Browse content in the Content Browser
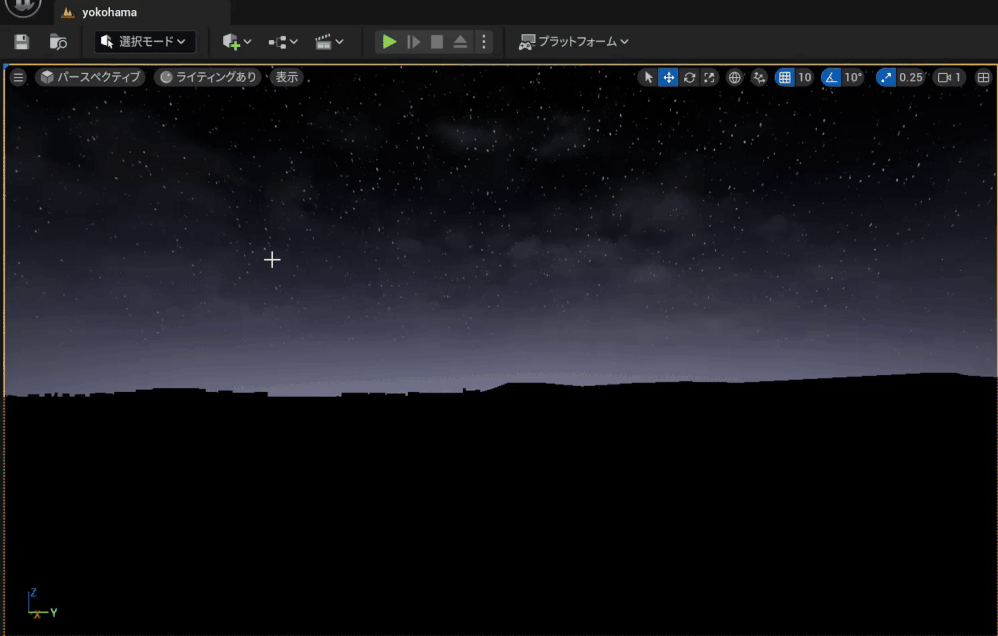This screenshot has height=636, width=998. coord(57,42)
